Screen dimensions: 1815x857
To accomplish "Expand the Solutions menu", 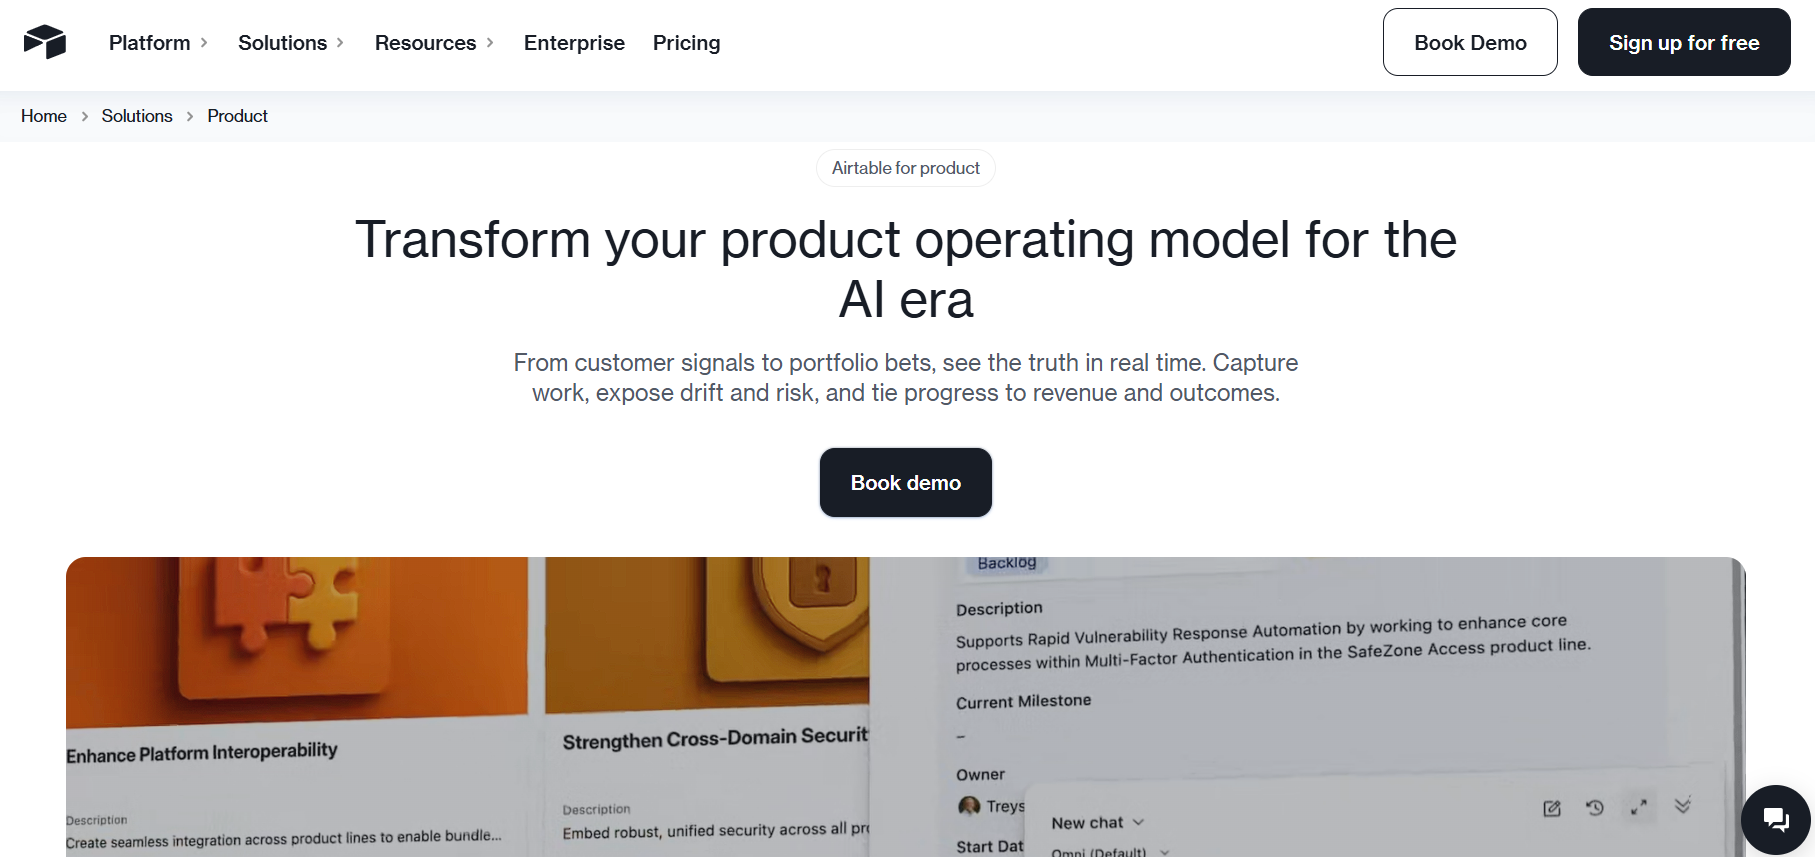I will 291,43.
